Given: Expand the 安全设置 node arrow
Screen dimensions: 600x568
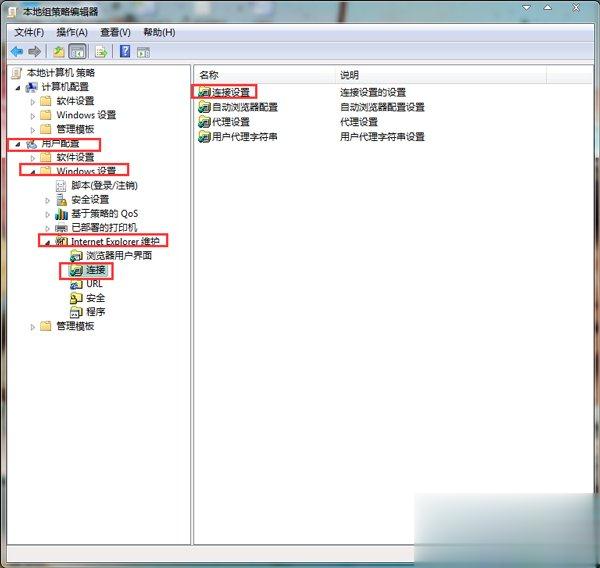Looking at the screenshot, I should [x=47, y=200].
